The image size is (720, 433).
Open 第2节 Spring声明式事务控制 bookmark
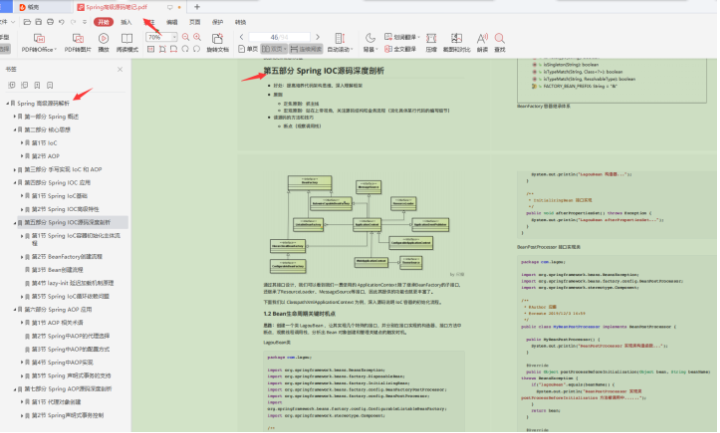68,416
